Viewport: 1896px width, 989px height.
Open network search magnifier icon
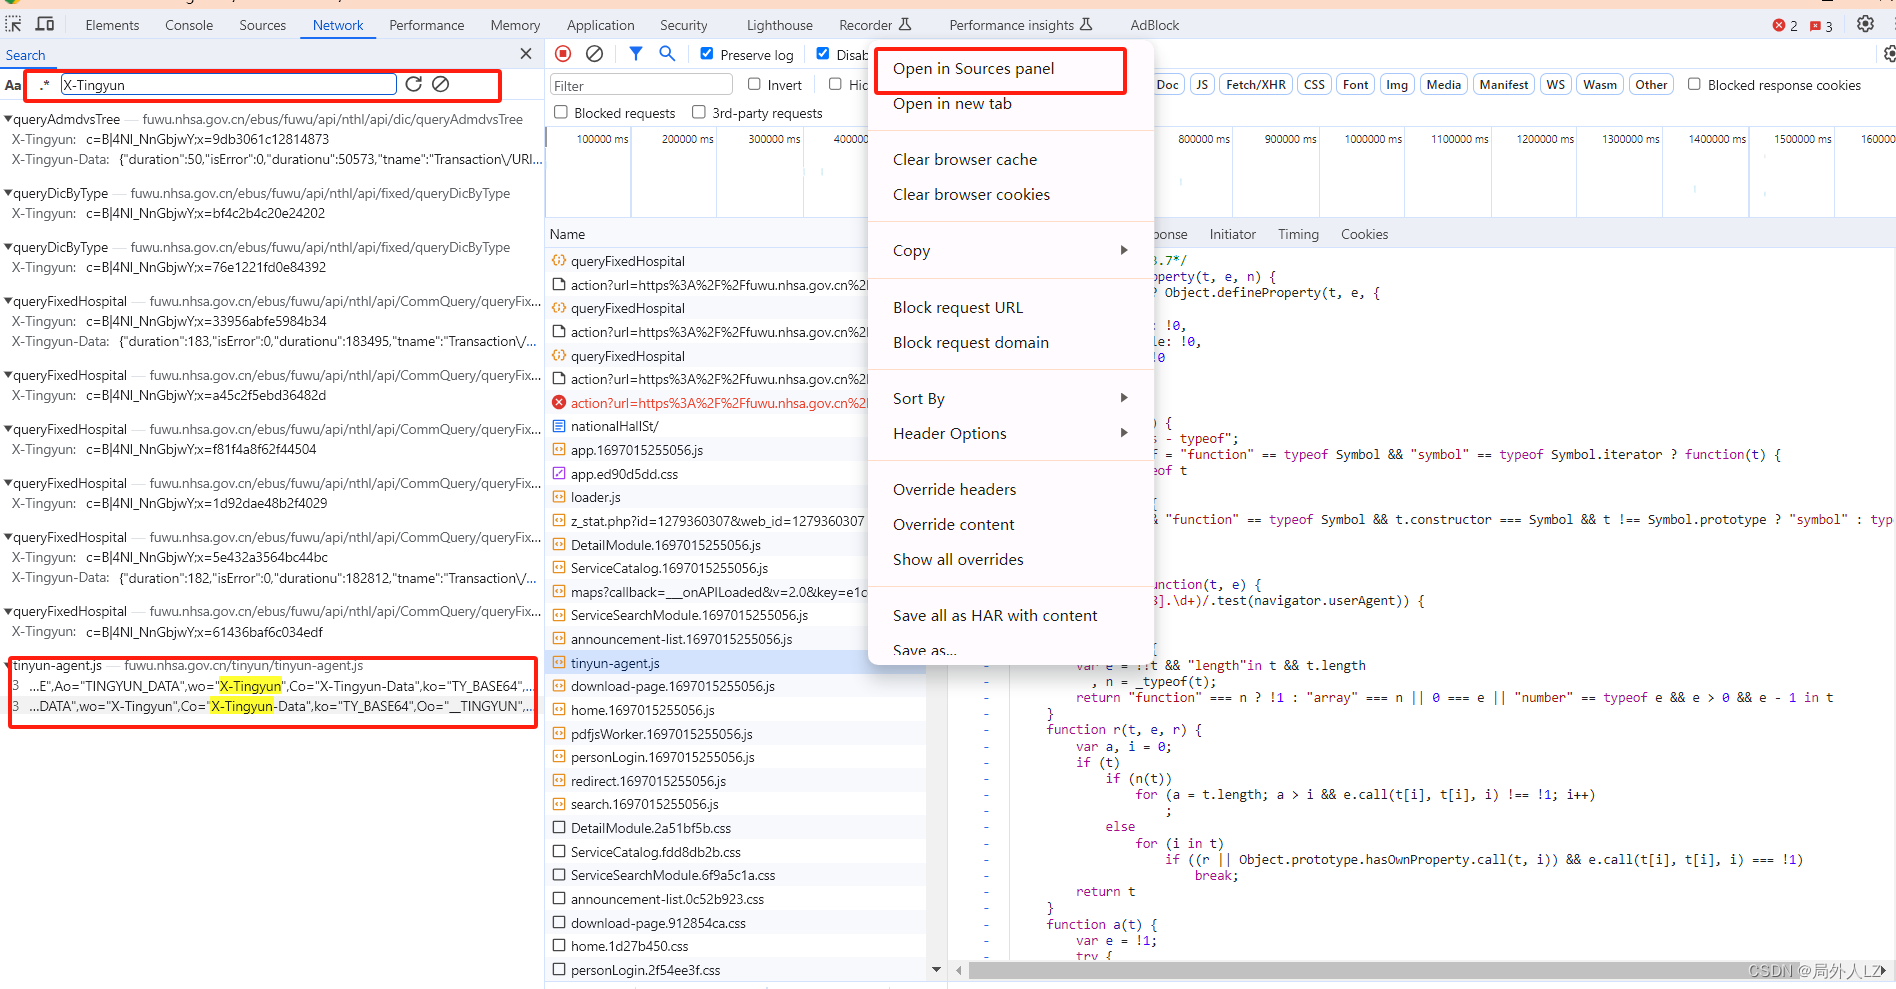coord(667,54)
